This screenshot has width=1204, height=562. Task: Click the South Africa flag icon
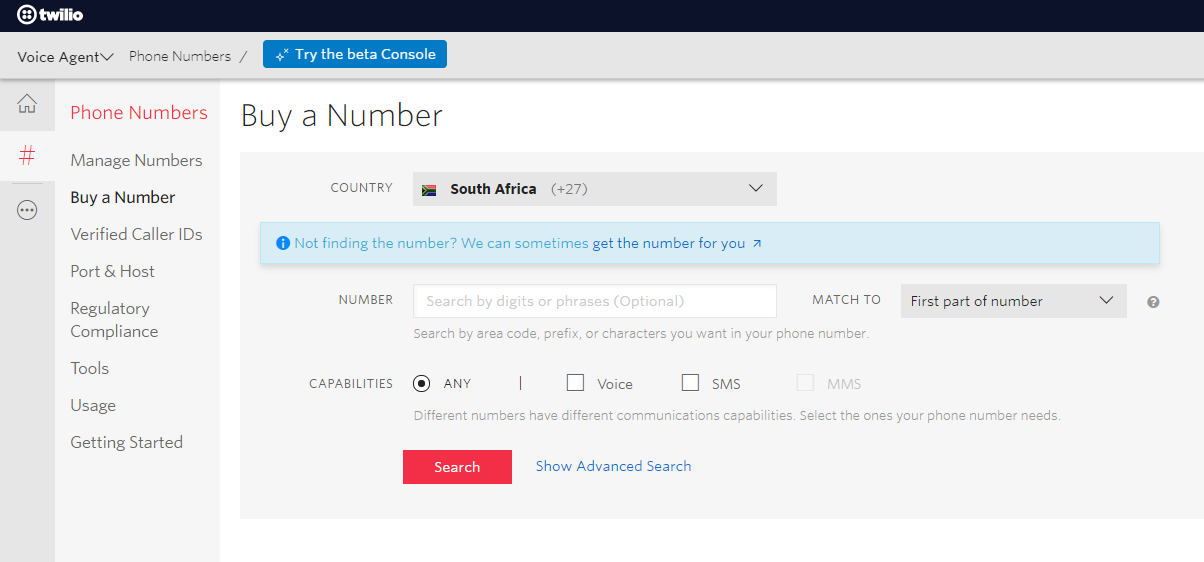(x=429, y=189)
